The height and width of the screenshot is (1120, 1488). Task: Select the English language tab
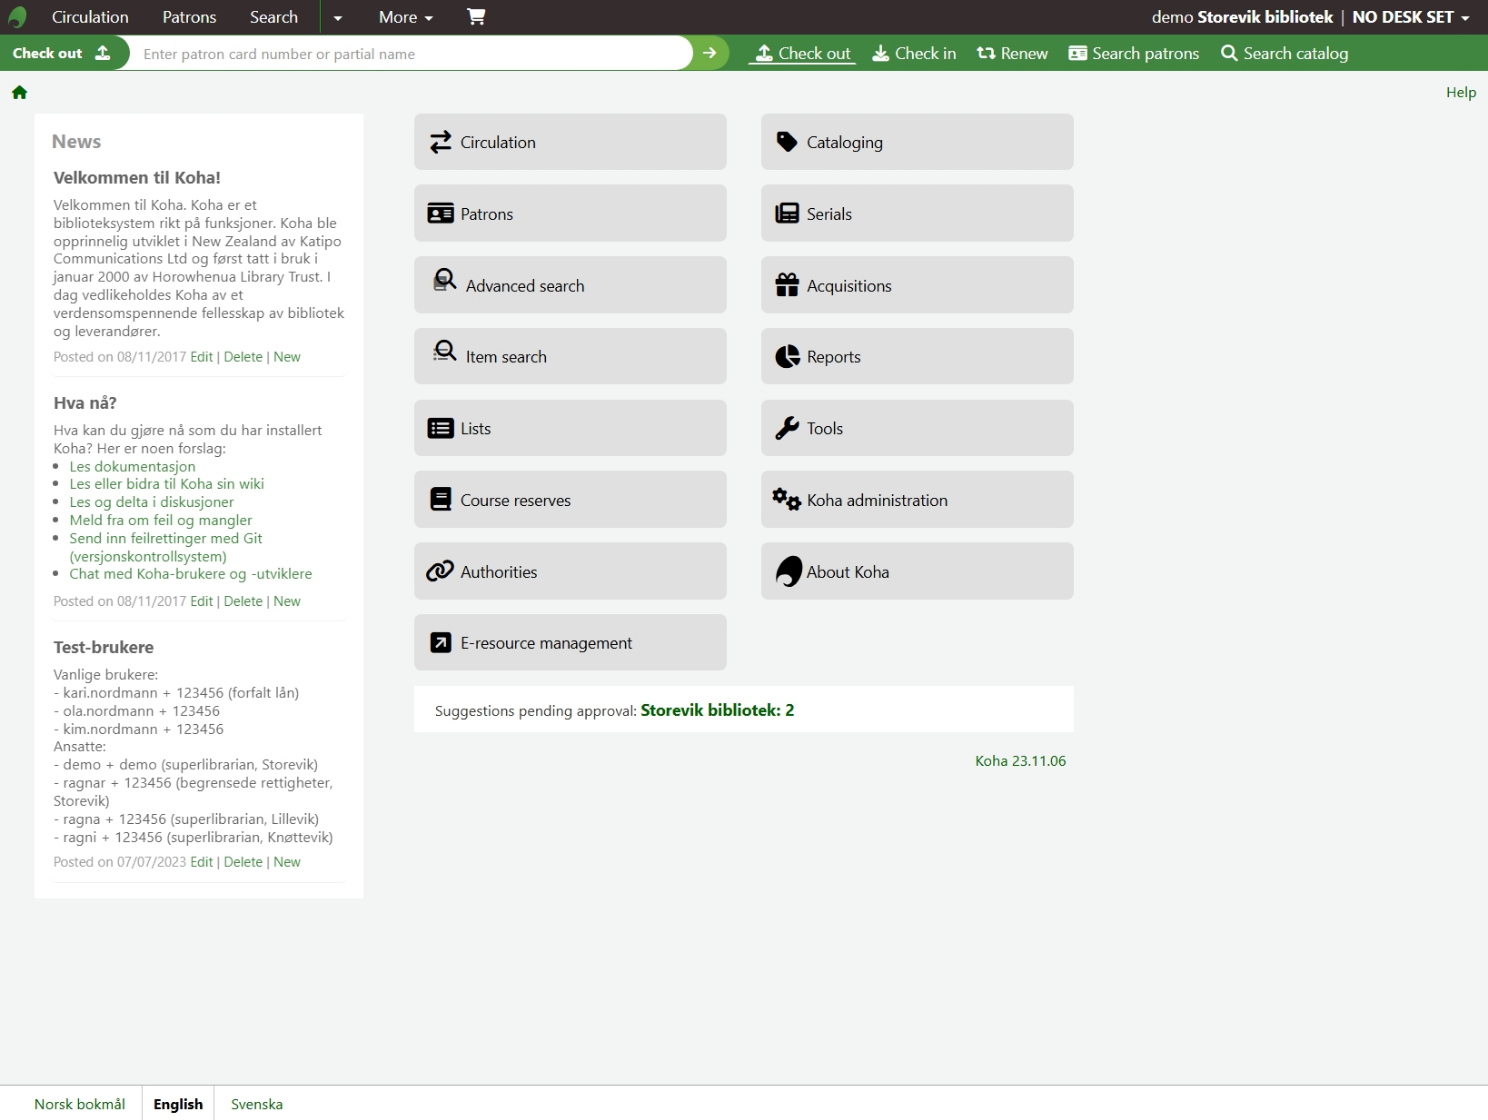[x=178, y=1104]
